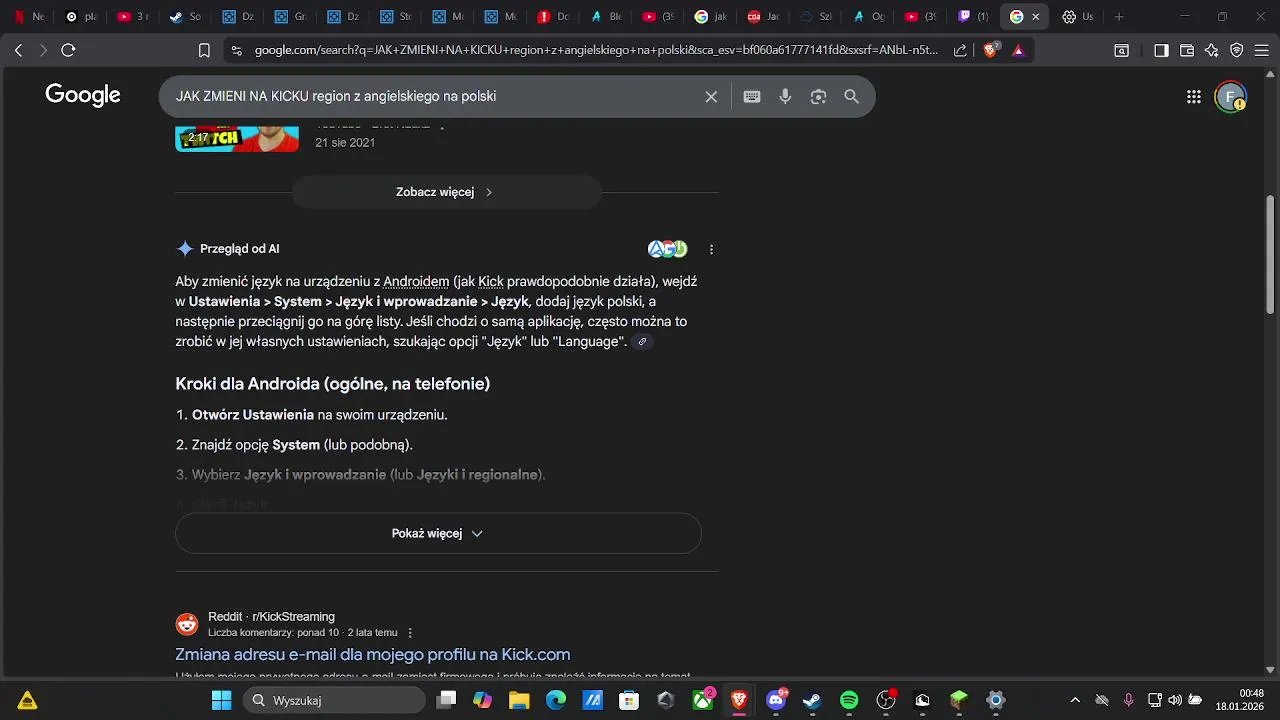
Task: Clear the Google search box text
Action: (711, 97)
